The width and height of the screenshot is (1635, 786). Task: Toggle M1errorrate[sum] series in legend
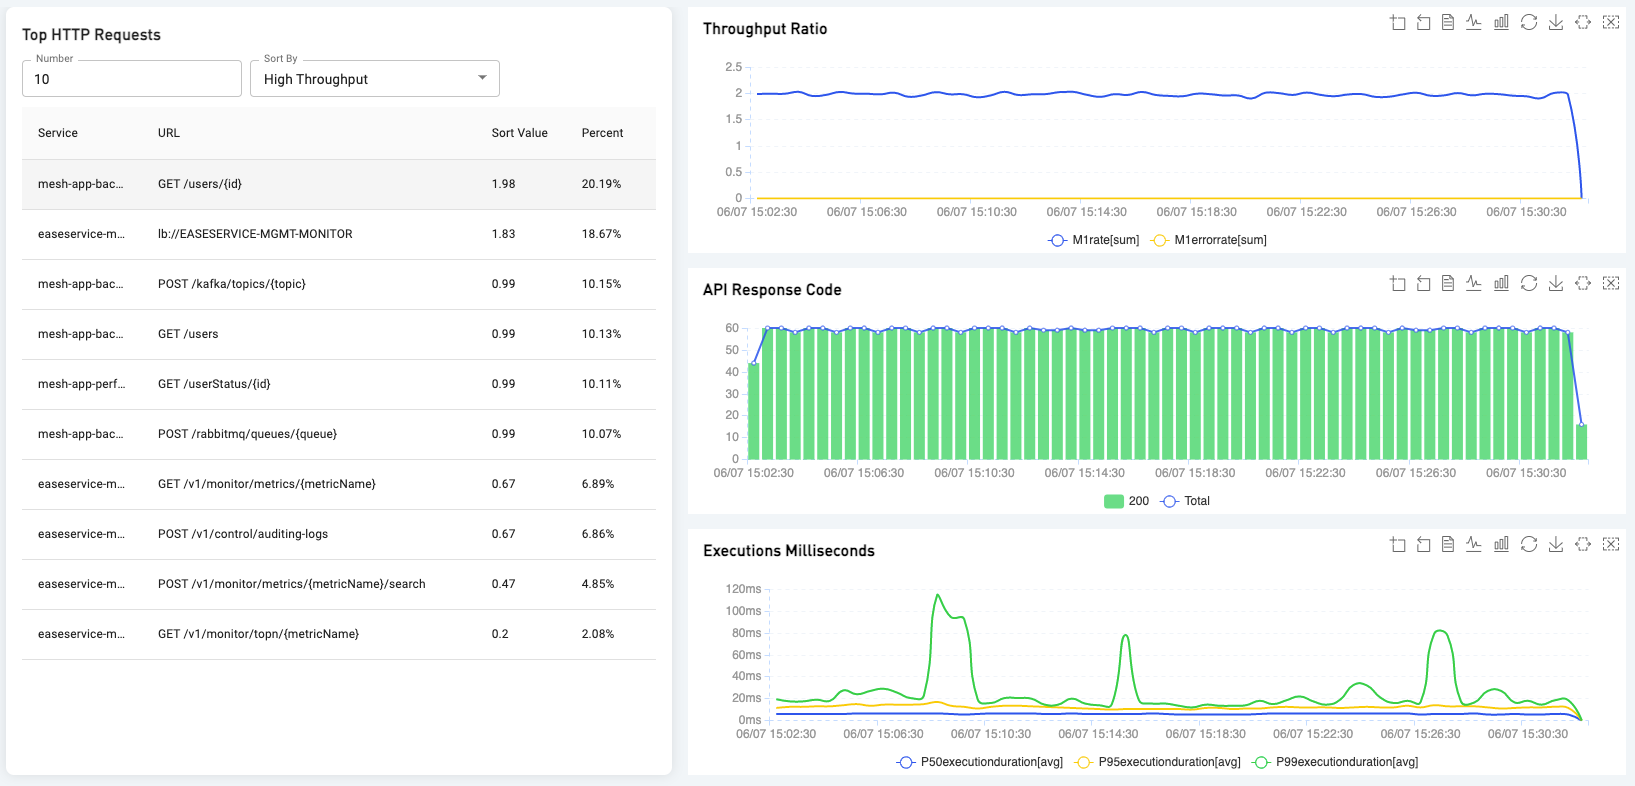1209,240
